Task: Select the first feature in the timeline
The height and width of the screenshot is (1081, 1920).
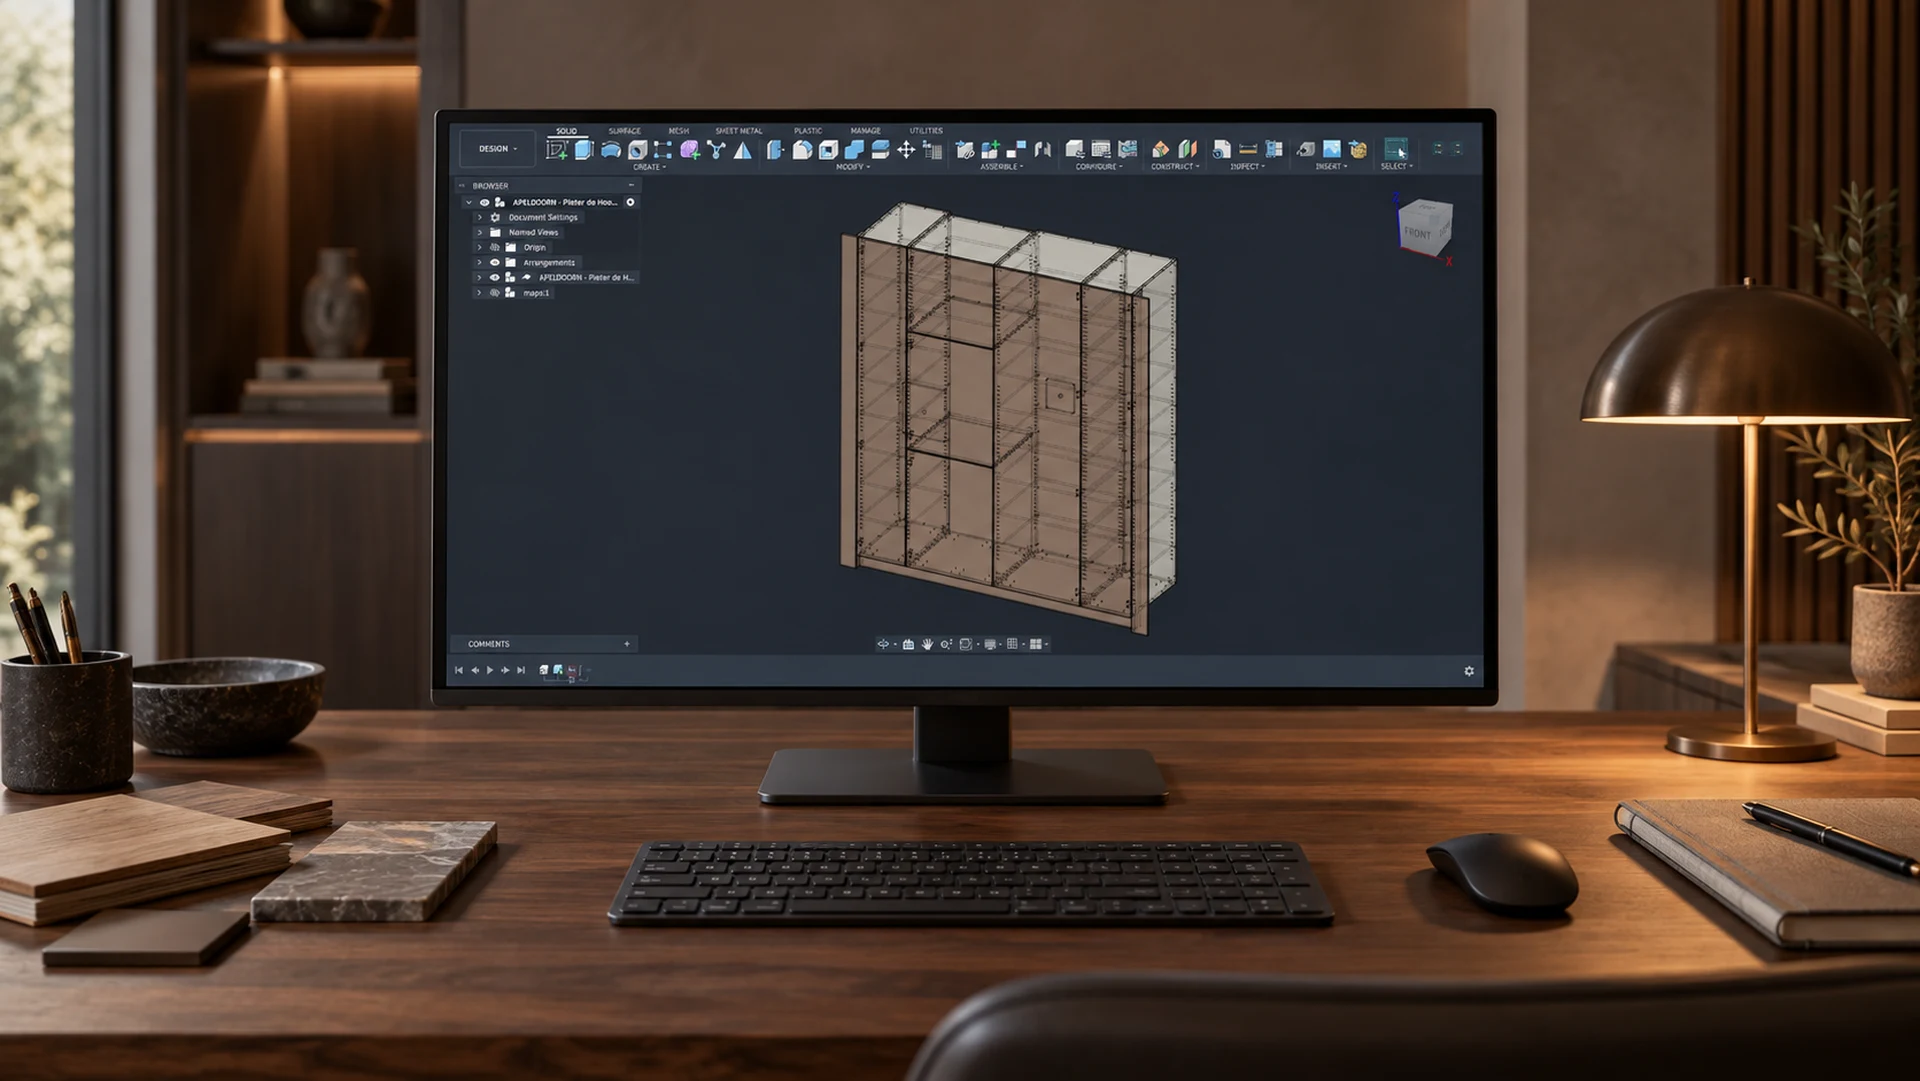Action: [544, 671]
